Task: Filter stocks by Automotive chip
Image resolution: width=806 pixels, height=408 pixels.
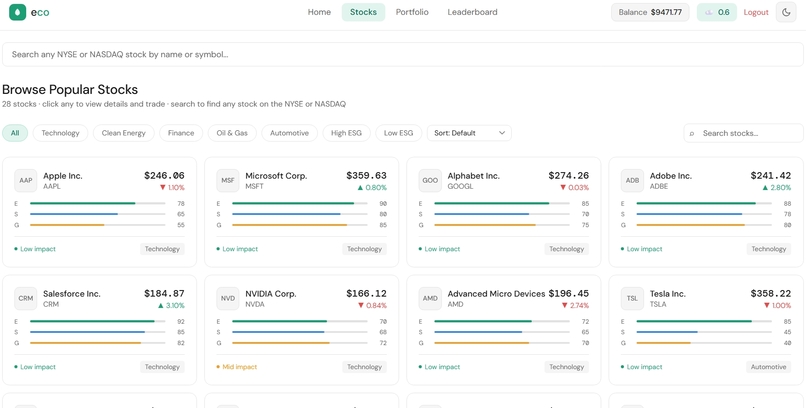Action: (289, 133)
